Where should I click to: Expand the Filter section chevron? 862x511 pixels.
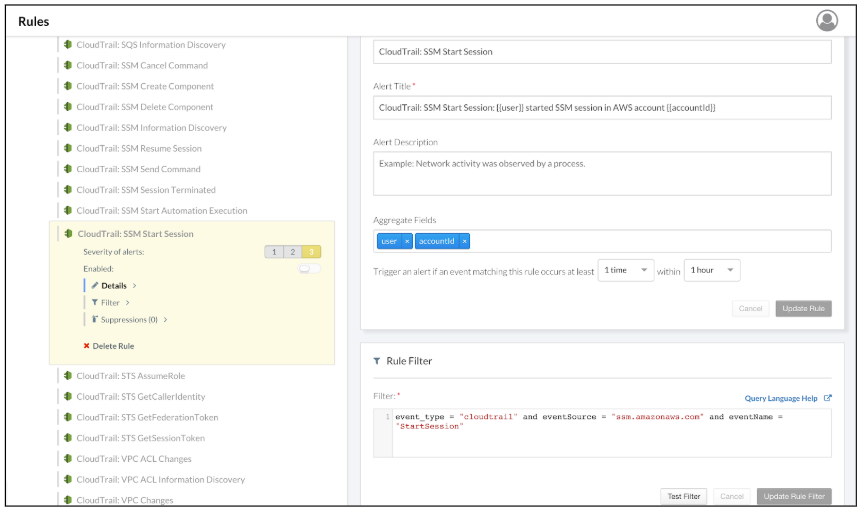[x=128, y=303]
